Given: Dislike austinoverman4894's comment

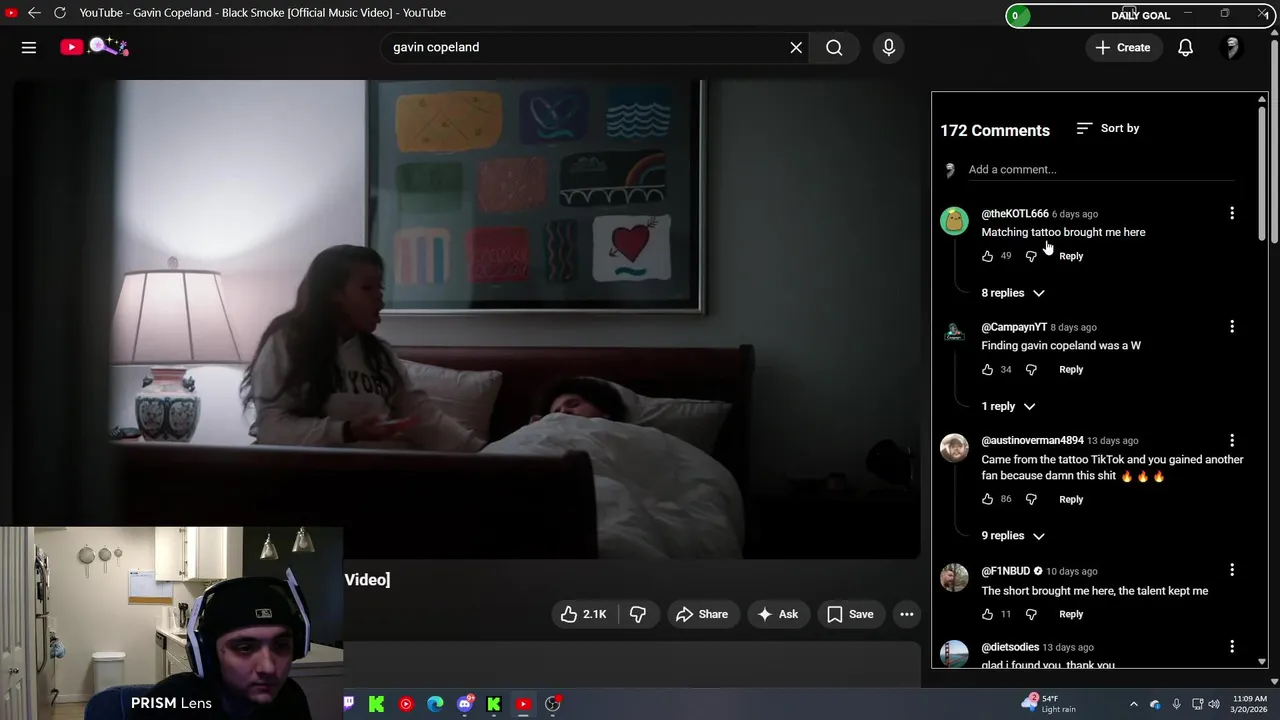Looking at the screenshot, I should (1031, 499).
